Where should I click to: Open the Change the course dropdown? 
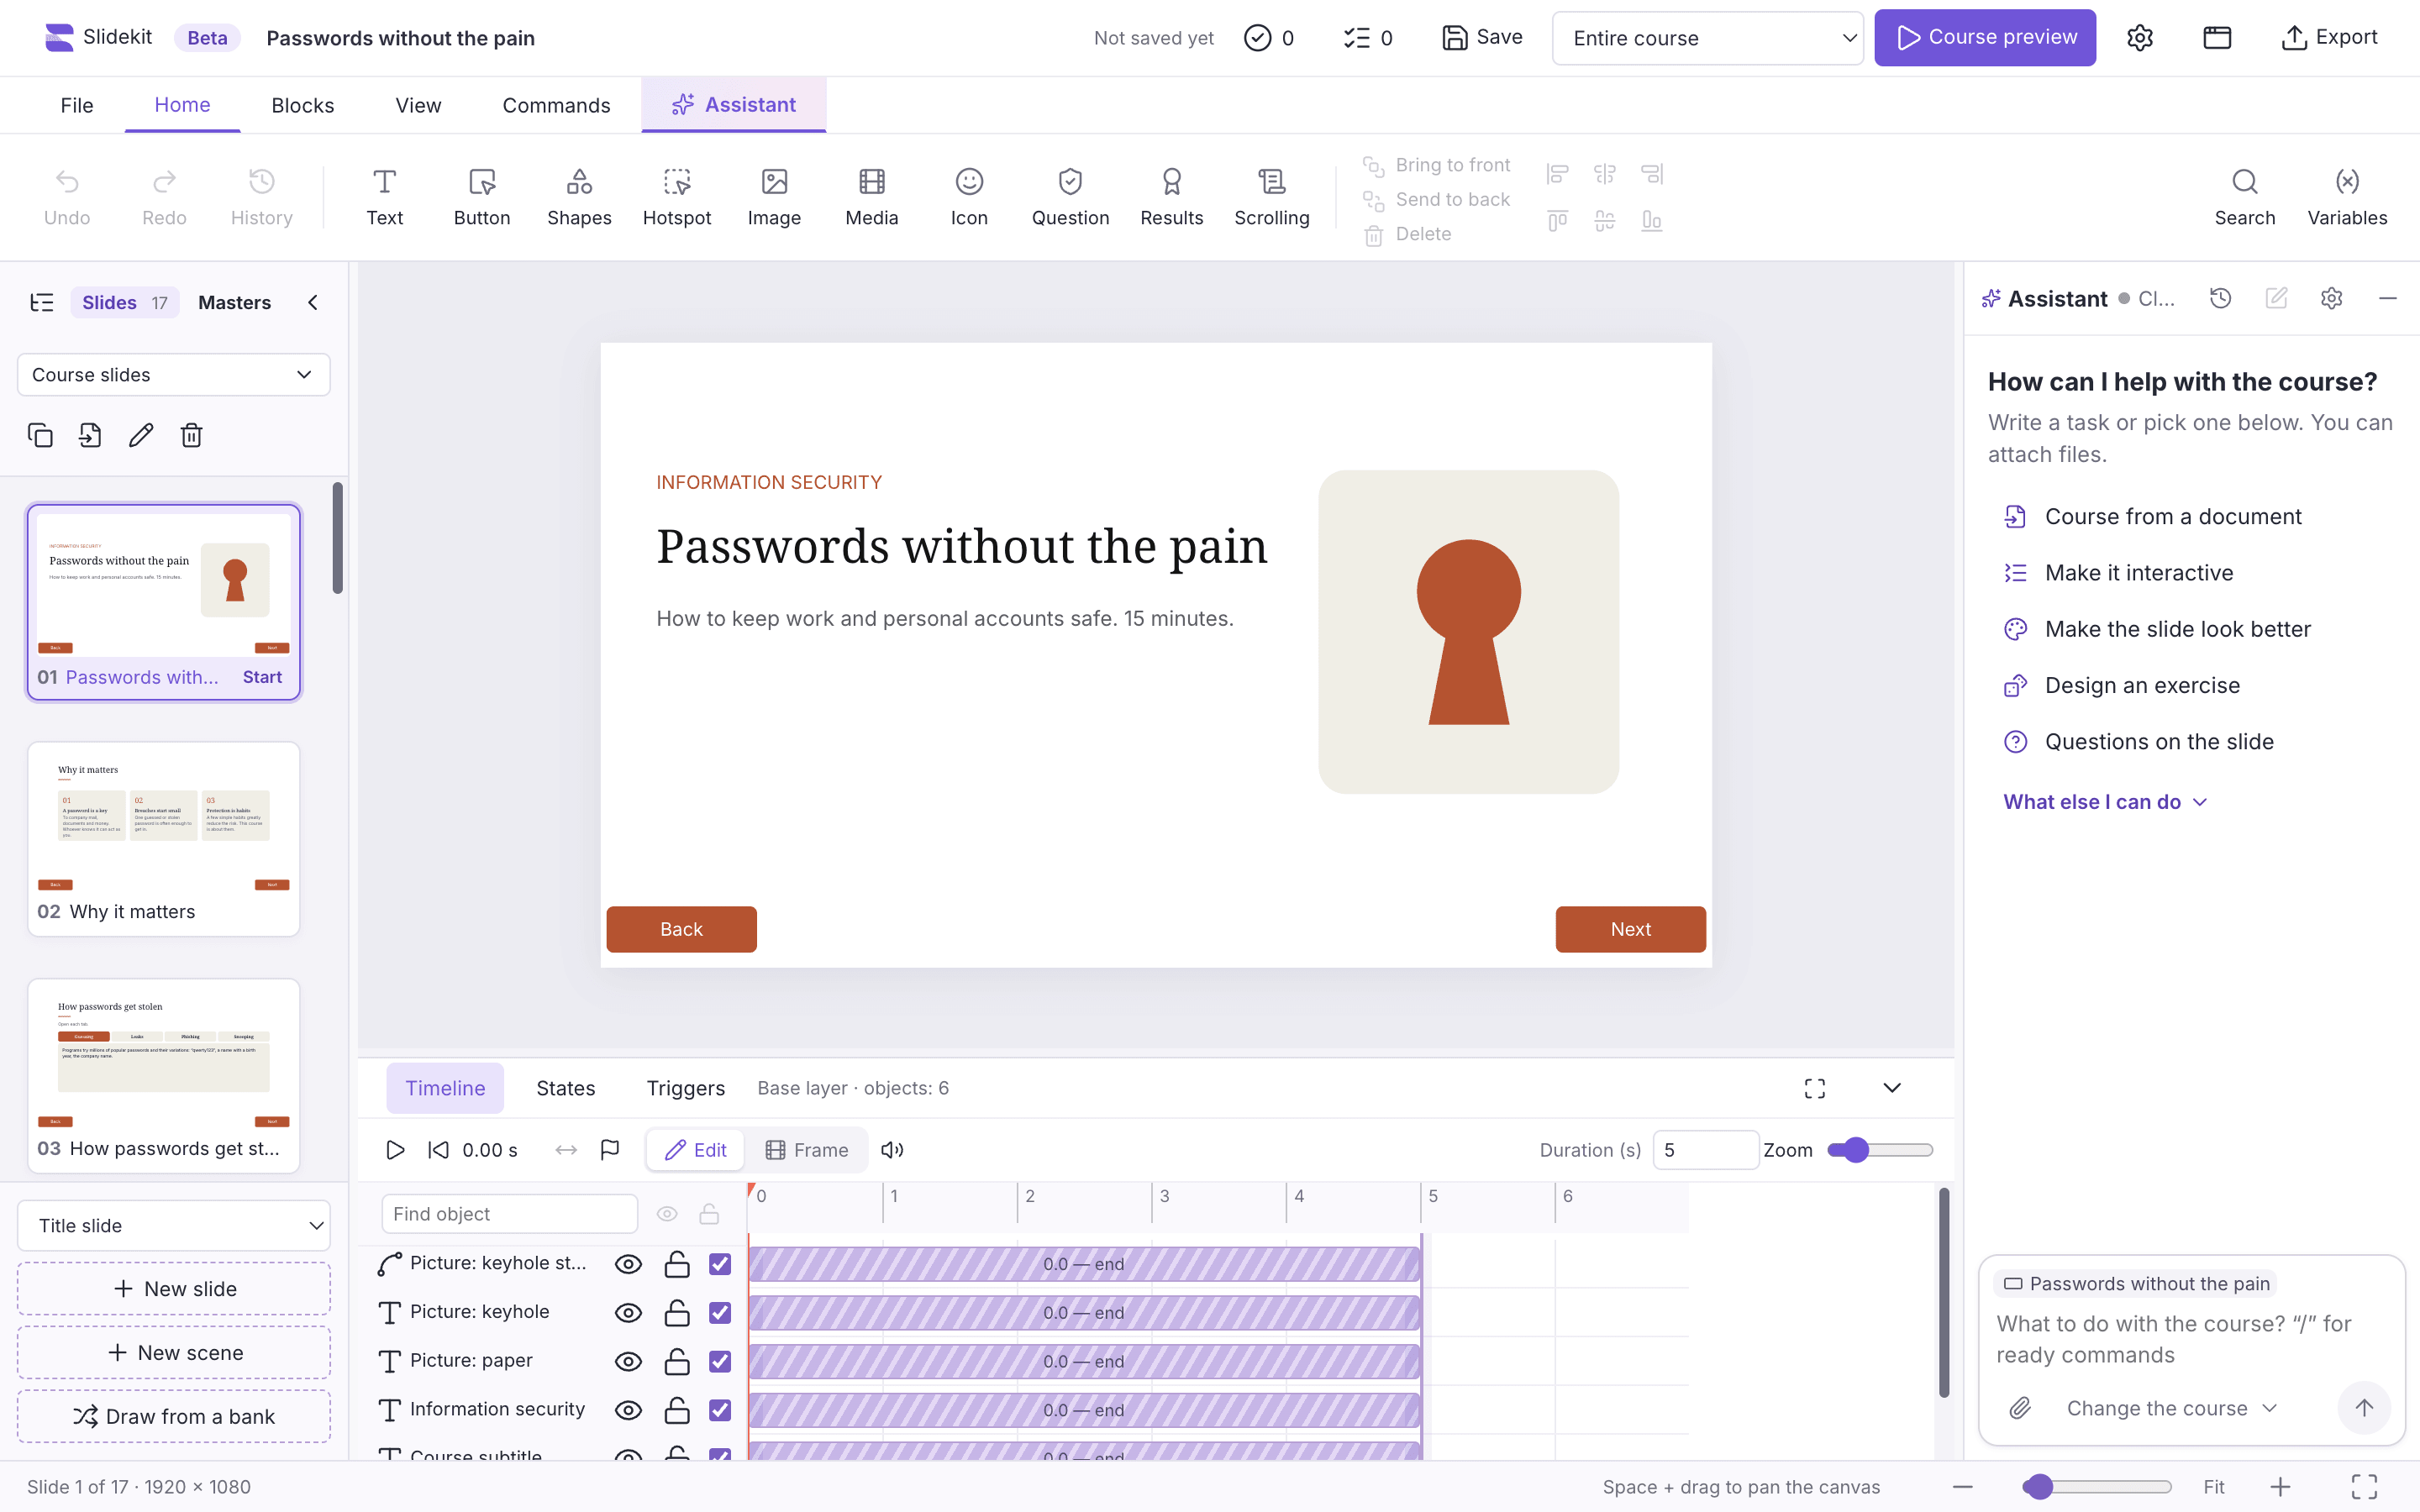(x=2171, y=1408)
